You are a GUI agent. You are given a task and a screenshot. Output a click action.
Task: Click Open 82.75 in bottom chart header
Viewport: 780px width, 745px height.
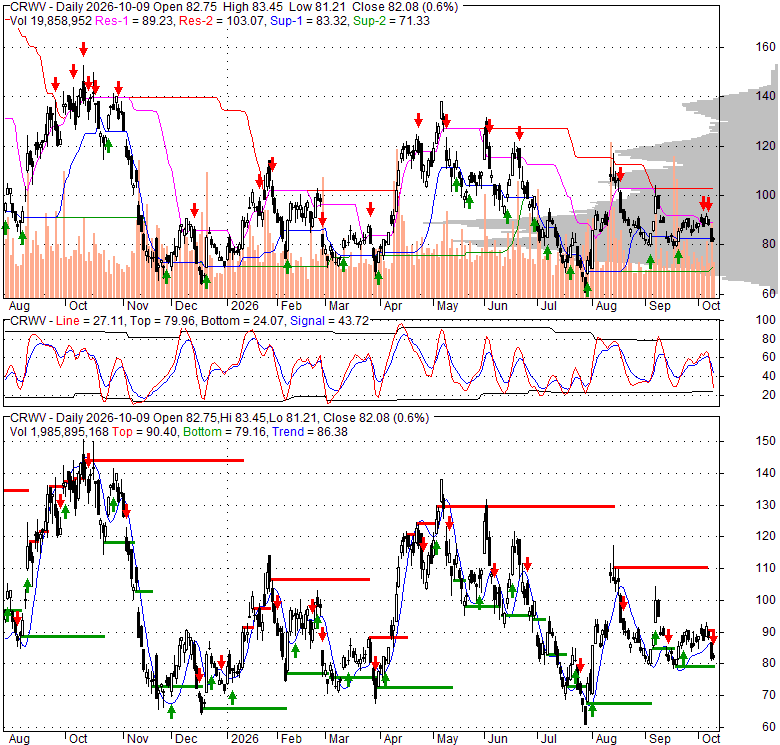185,418
